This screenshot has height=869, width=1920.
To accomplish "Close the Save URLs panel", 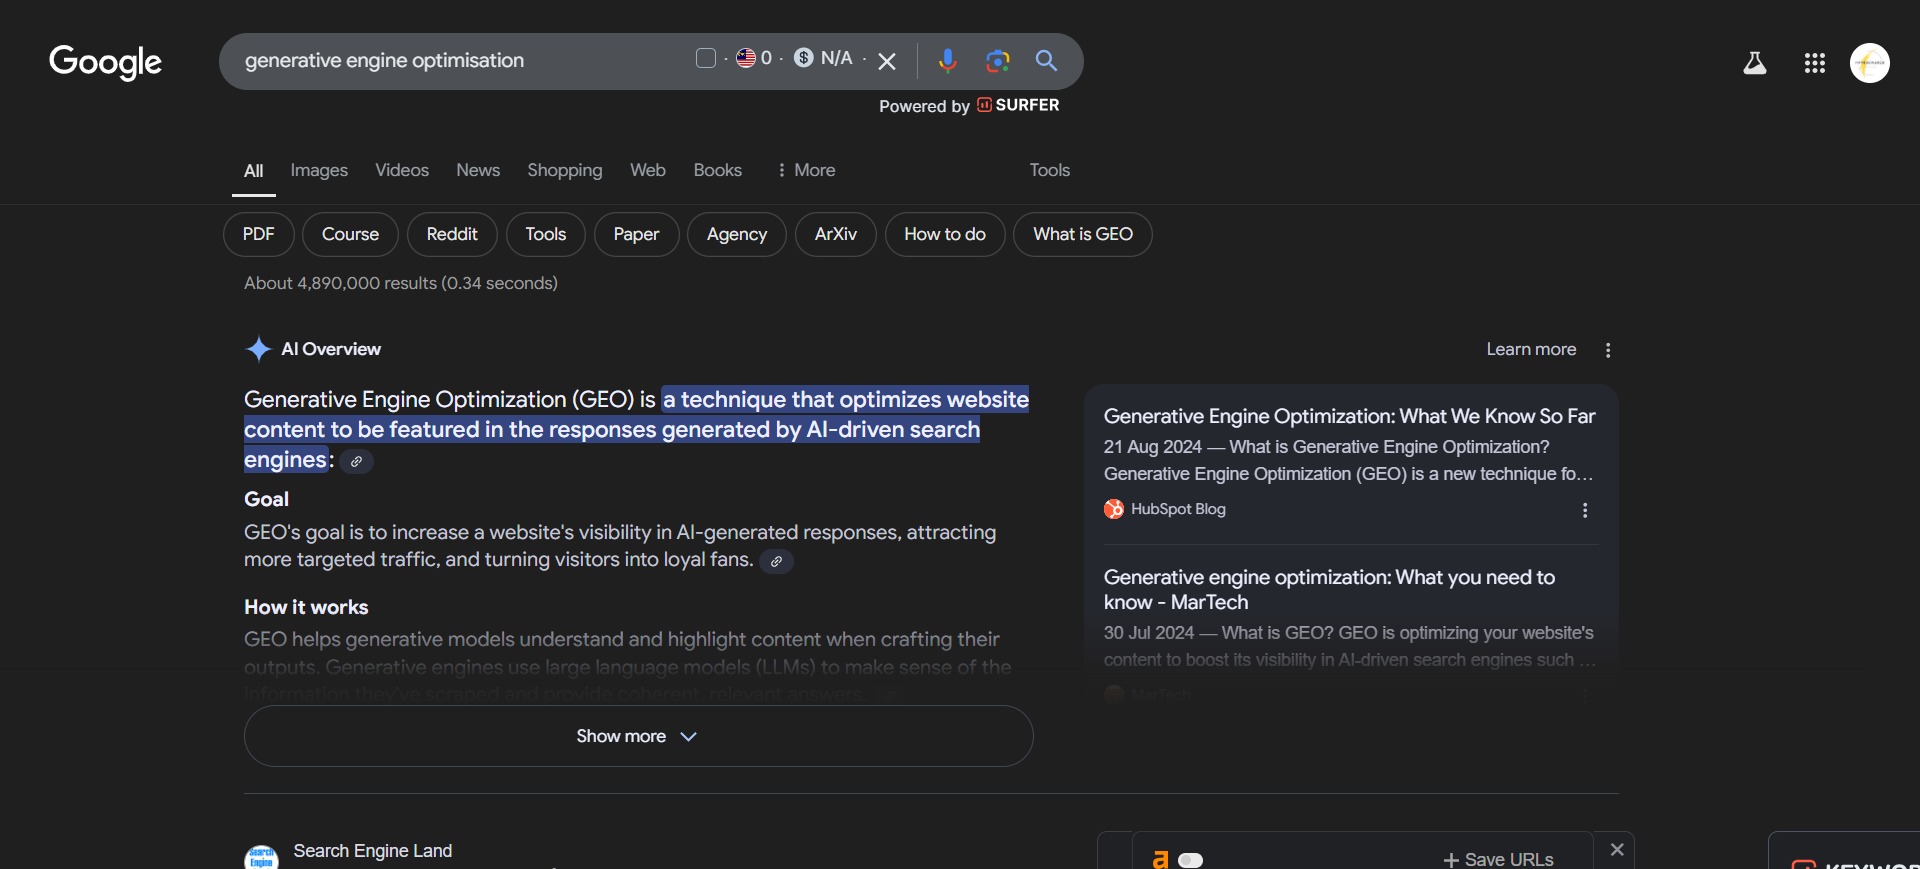I will coord(1617,849).
